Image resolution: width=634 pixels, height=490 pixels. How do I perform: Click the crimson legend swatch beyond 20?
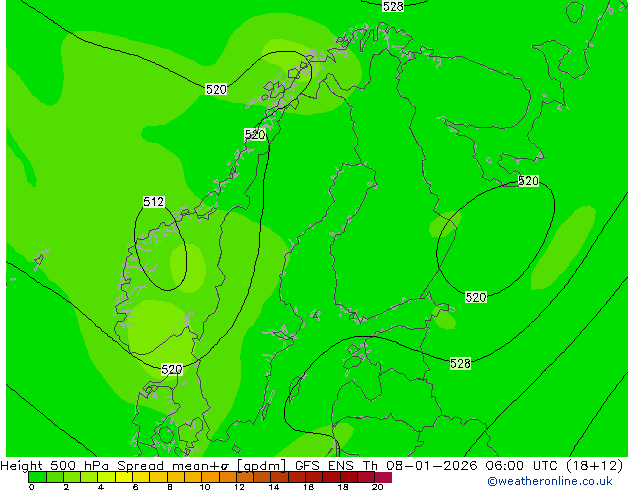pos(383,477)
